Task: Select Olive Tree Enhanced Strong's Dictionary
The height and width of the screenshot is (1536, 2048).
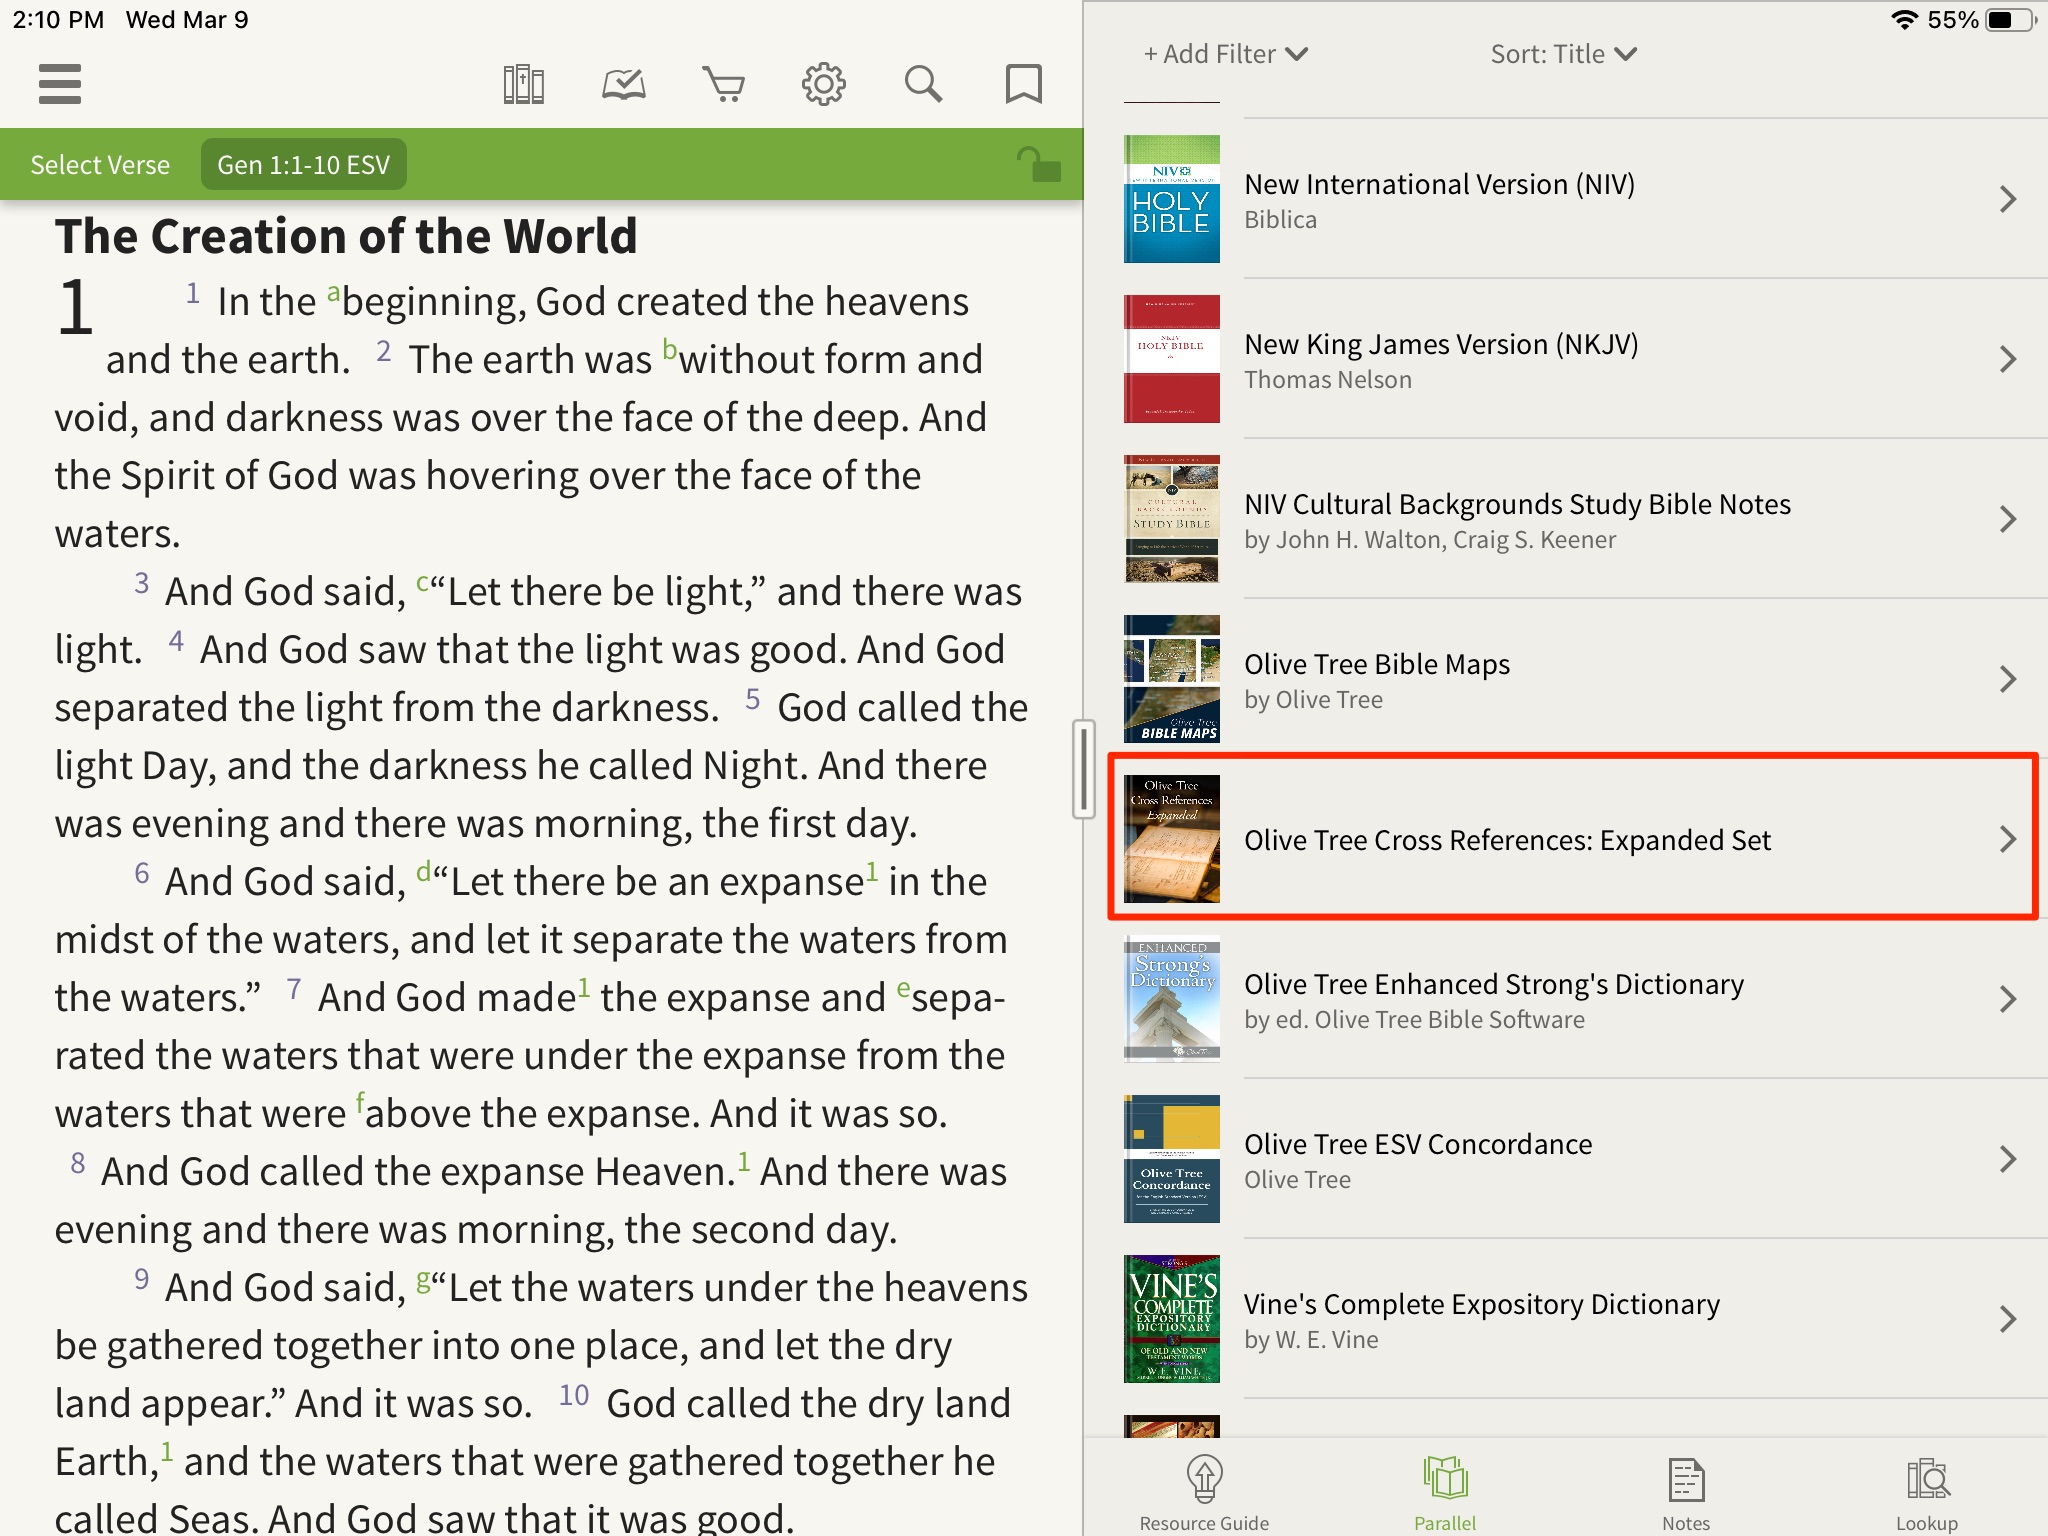Action: tap(1494, 984)
